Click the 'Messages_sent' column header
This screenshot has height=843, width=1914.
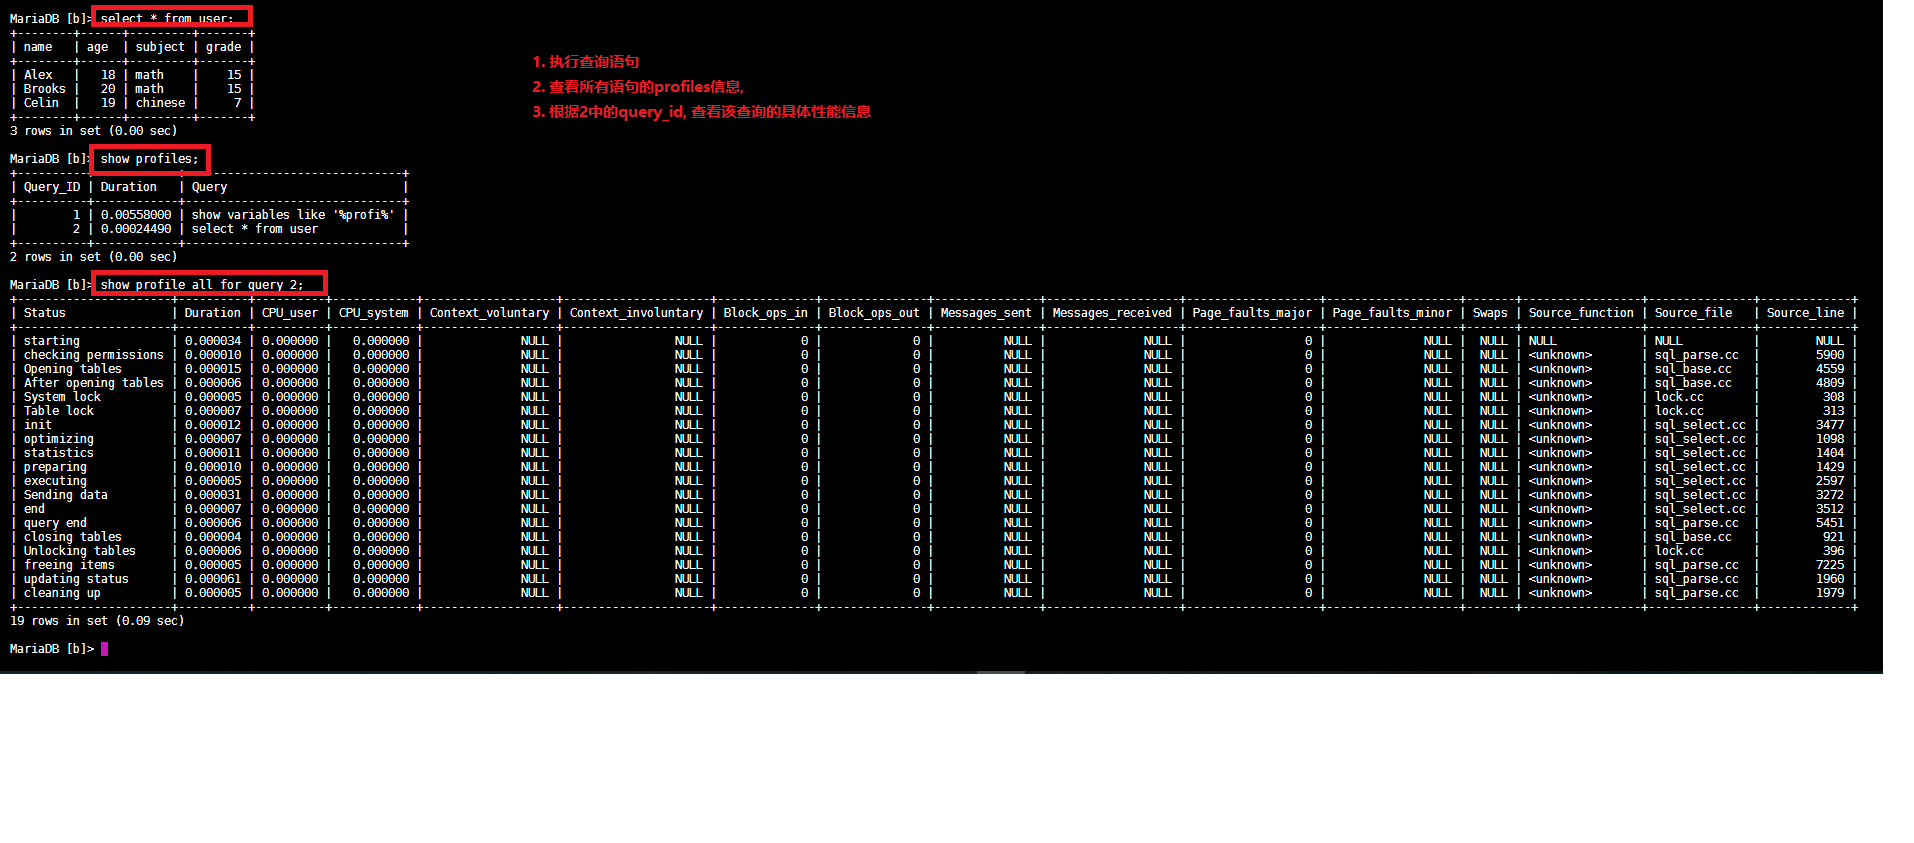[x=986, y=313]
